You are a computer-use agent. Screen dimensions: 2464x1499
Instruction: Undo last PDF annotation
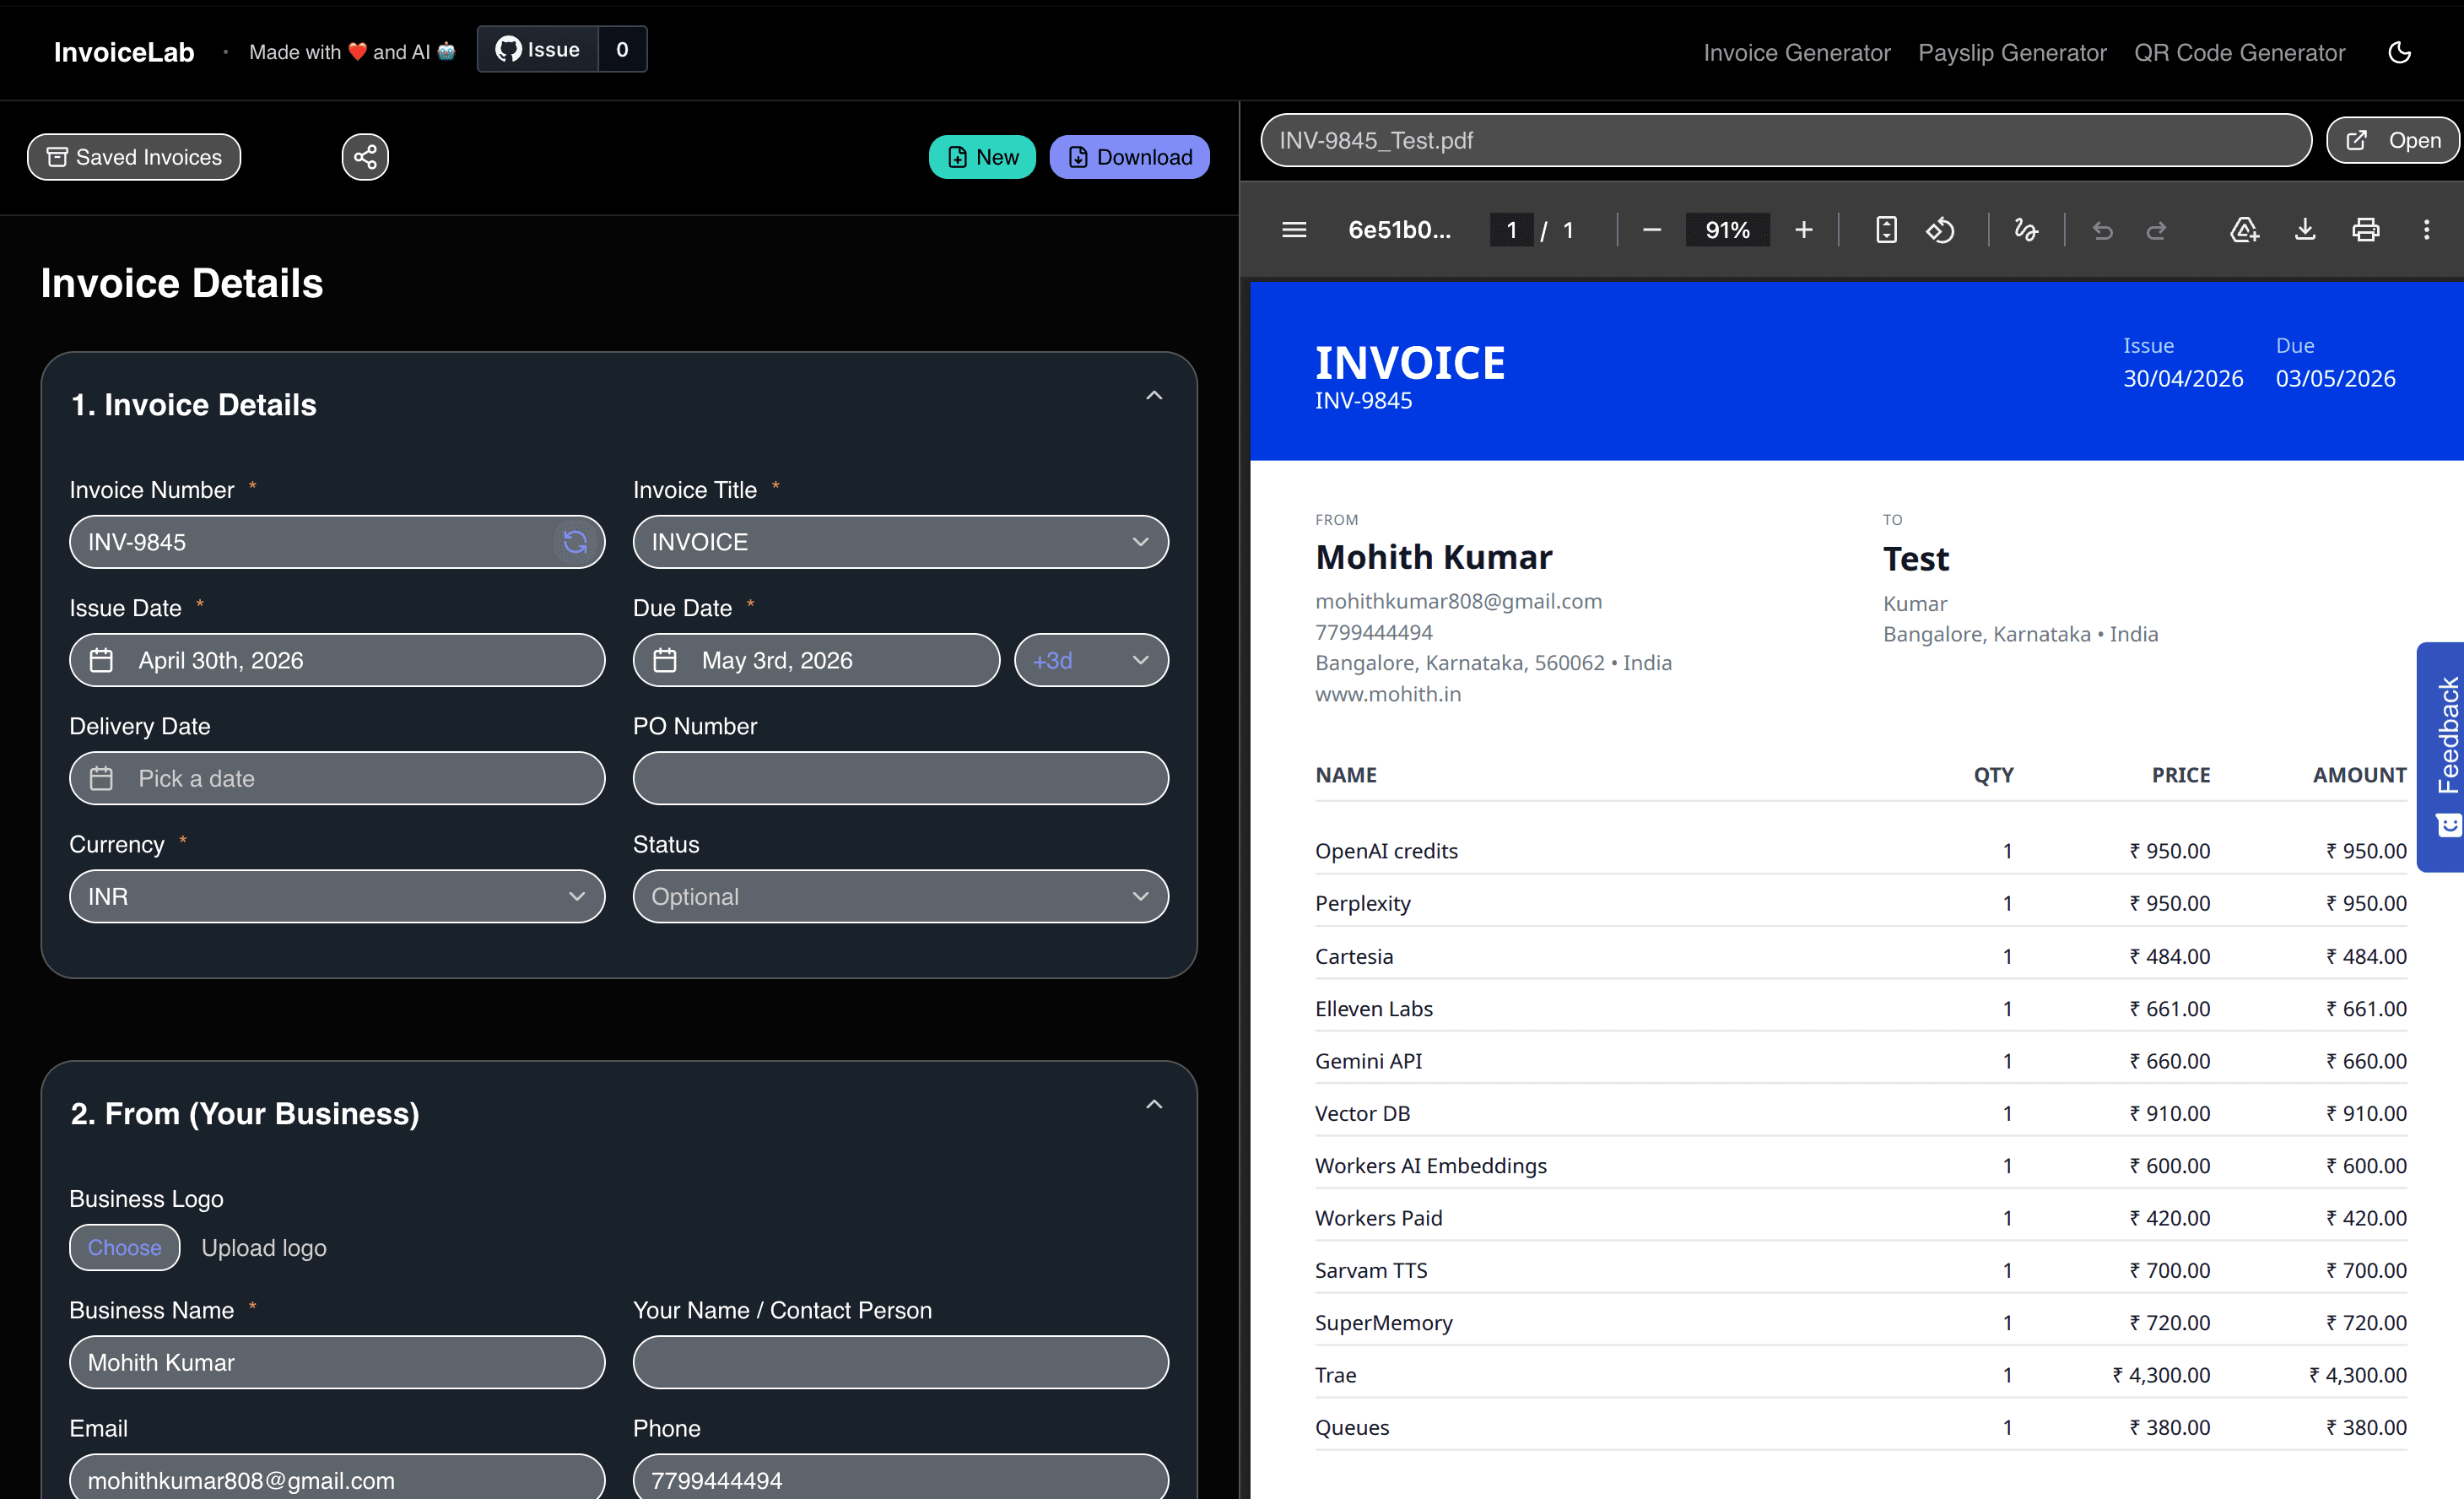[2102, 230]
